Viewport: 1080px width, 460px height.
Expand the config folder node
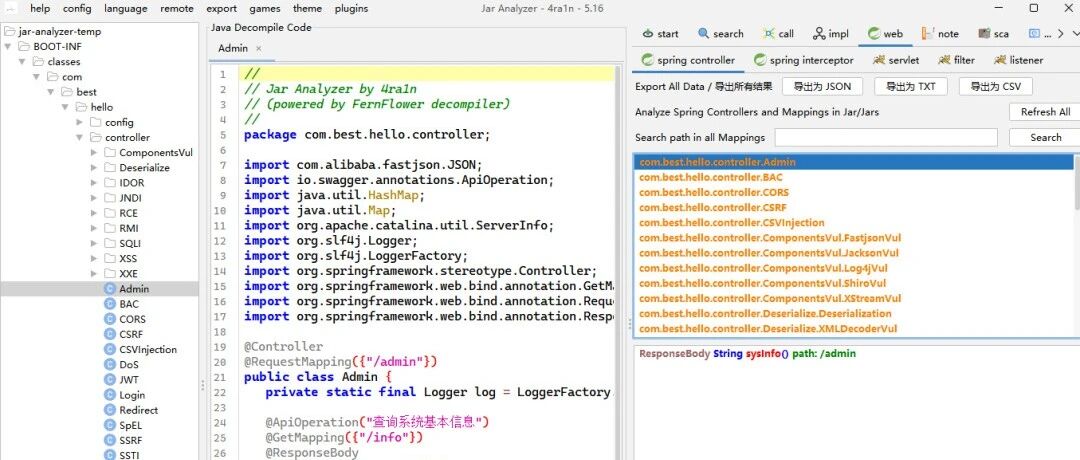pyautogui.click(x=80, y=122)
